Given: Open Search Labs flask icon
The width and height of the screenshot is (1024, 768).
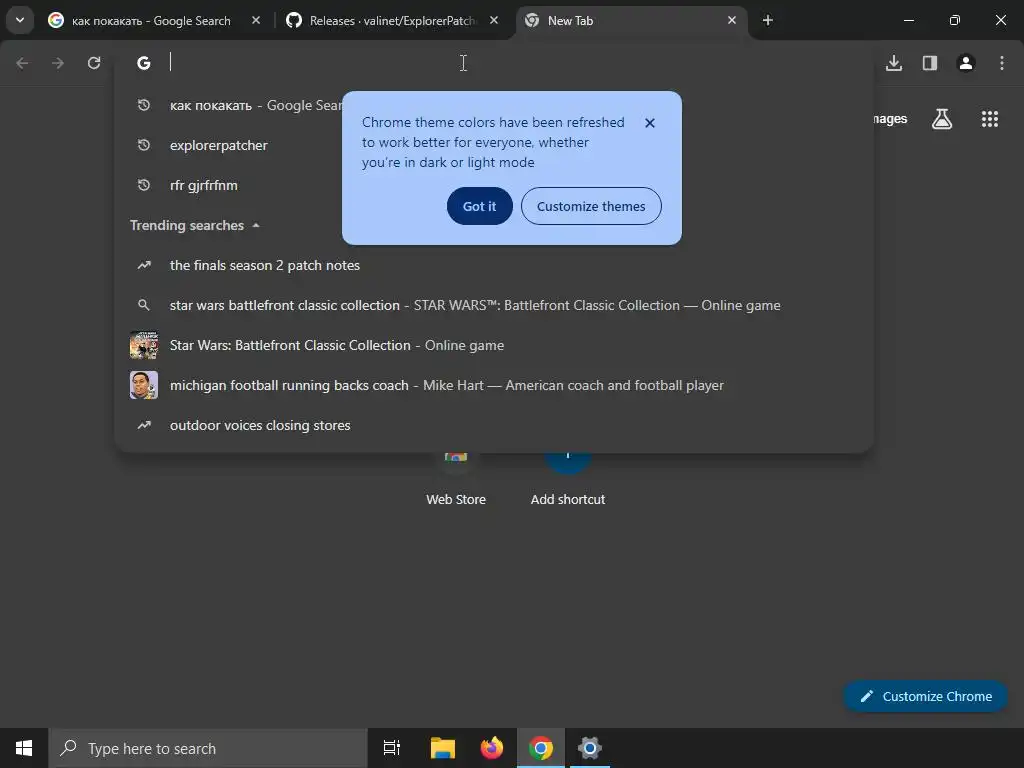Looking at the screenshot, I should 942,119.
